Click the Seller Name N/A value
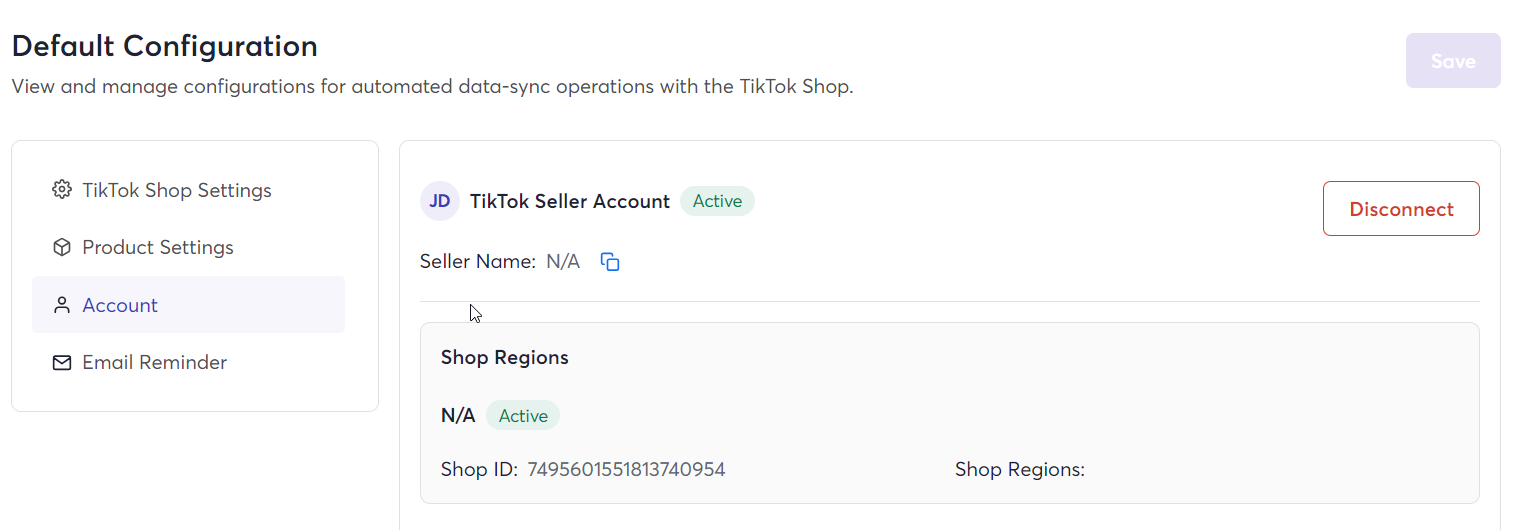1526x530 pixels. 563,262
